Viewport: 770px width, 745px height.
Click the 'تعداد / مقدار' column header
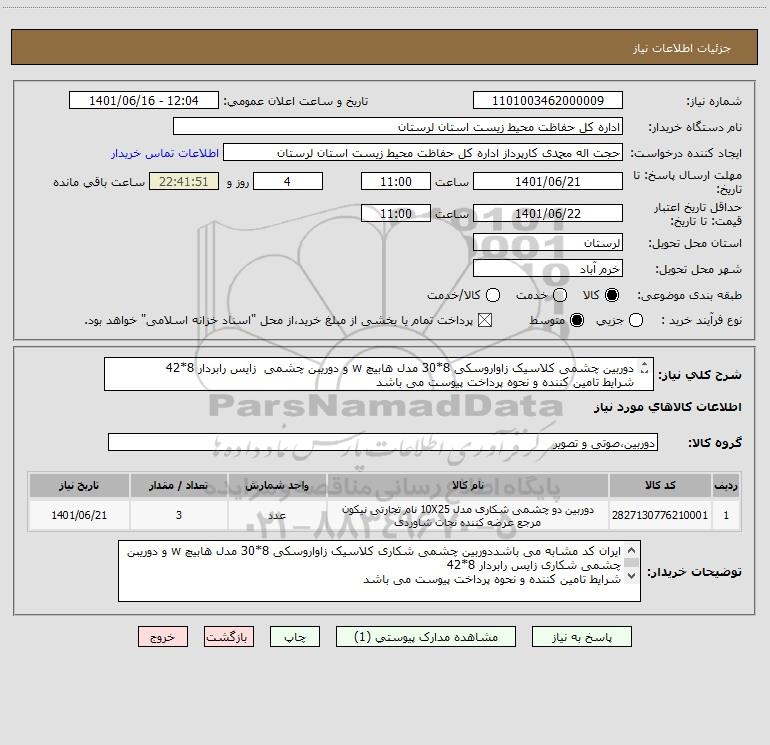pyautogui.click(x=179, y=485)
